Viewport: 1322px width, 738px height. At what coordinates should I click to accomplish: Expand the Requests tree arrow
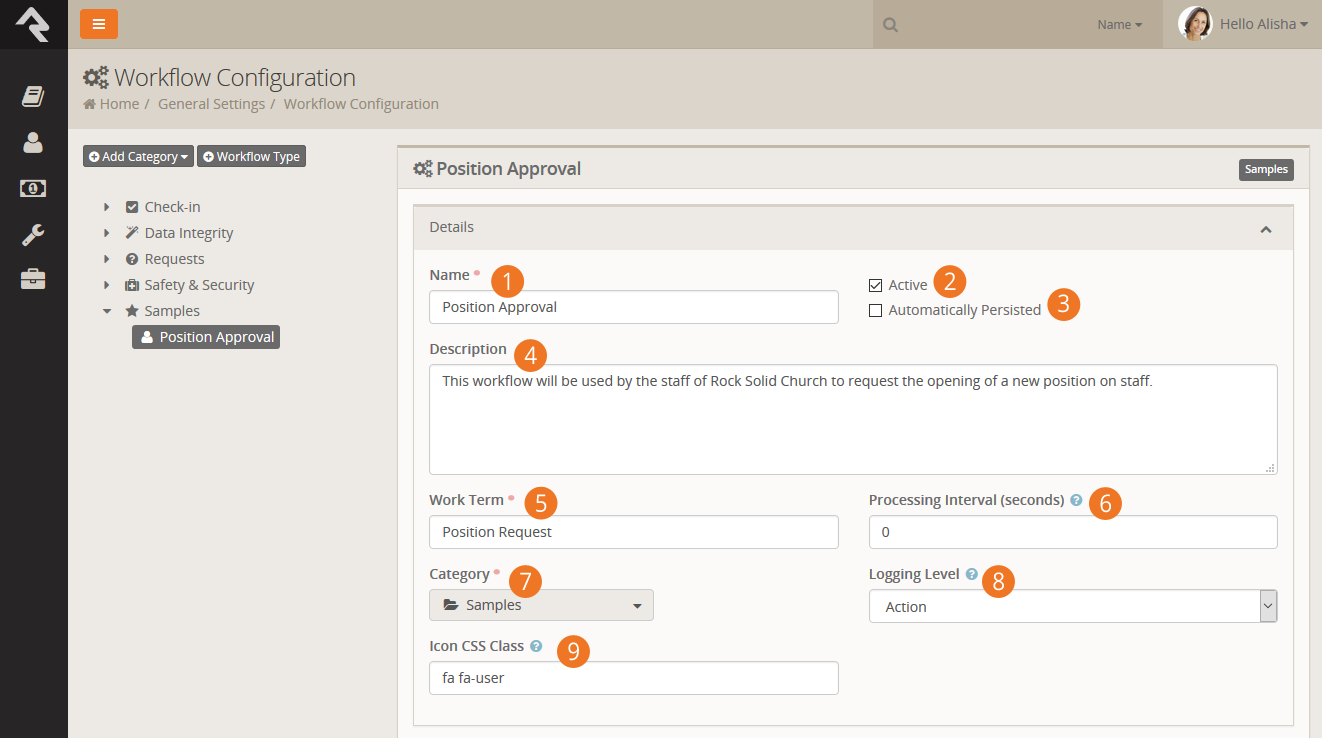[107, 259]
